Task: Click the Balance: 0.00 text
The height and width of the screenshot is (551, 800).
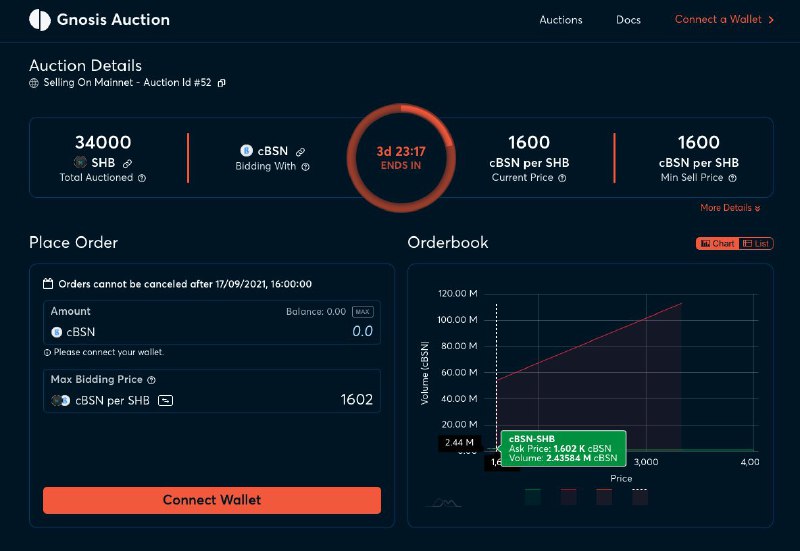Action: point(316,312)
